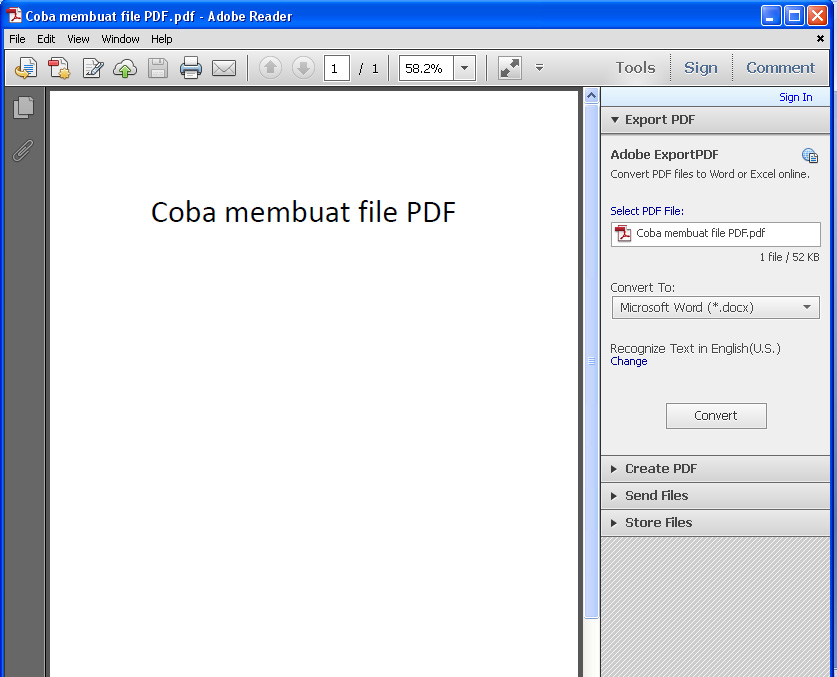Close document with menu bar X
837x677 pixels.
click(820, 38)
